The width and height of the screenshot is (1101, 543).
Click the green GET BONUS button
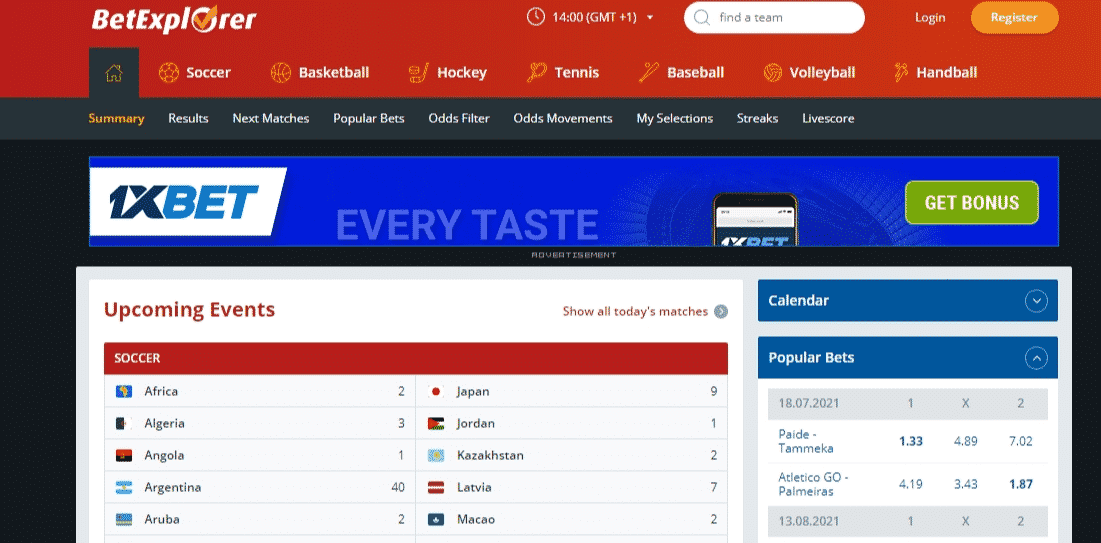click(x=972, y=202)
